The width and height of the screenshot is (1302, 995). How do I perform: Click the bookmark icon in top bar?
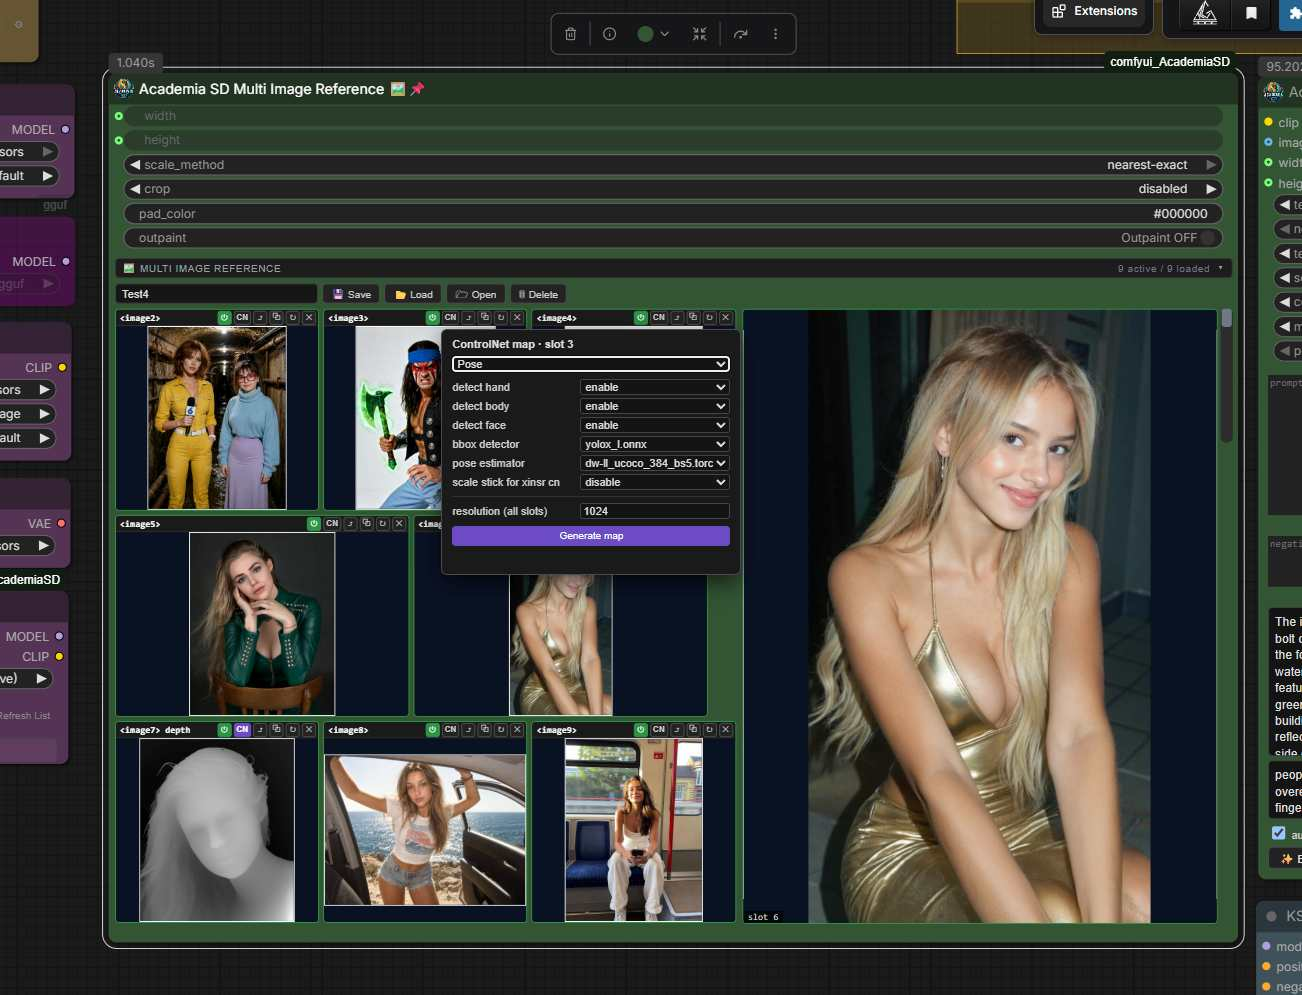click(x=1251, y=13)
